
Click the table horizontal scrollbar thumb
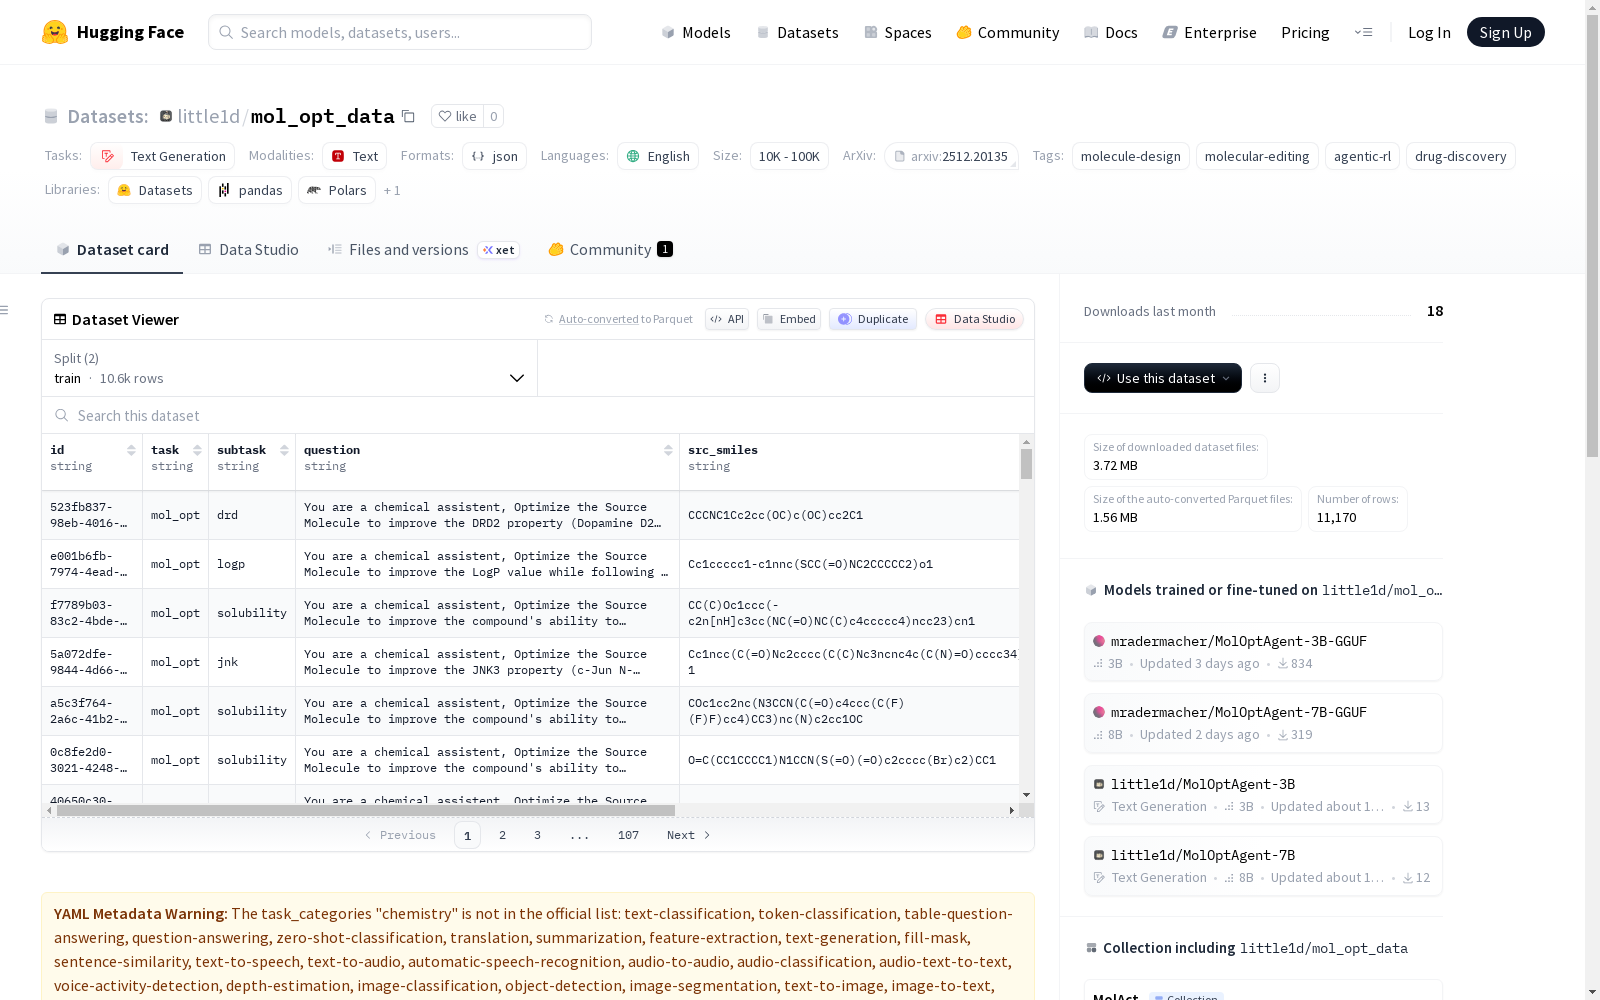pos(366,810)
